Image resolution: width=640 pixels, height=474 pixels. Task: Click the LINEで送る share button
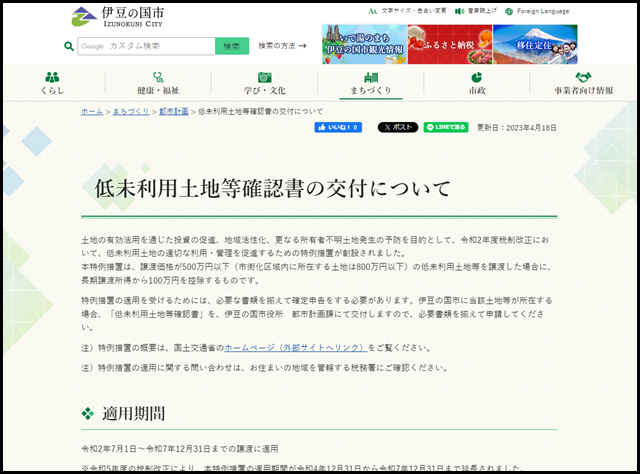[446, 127]
